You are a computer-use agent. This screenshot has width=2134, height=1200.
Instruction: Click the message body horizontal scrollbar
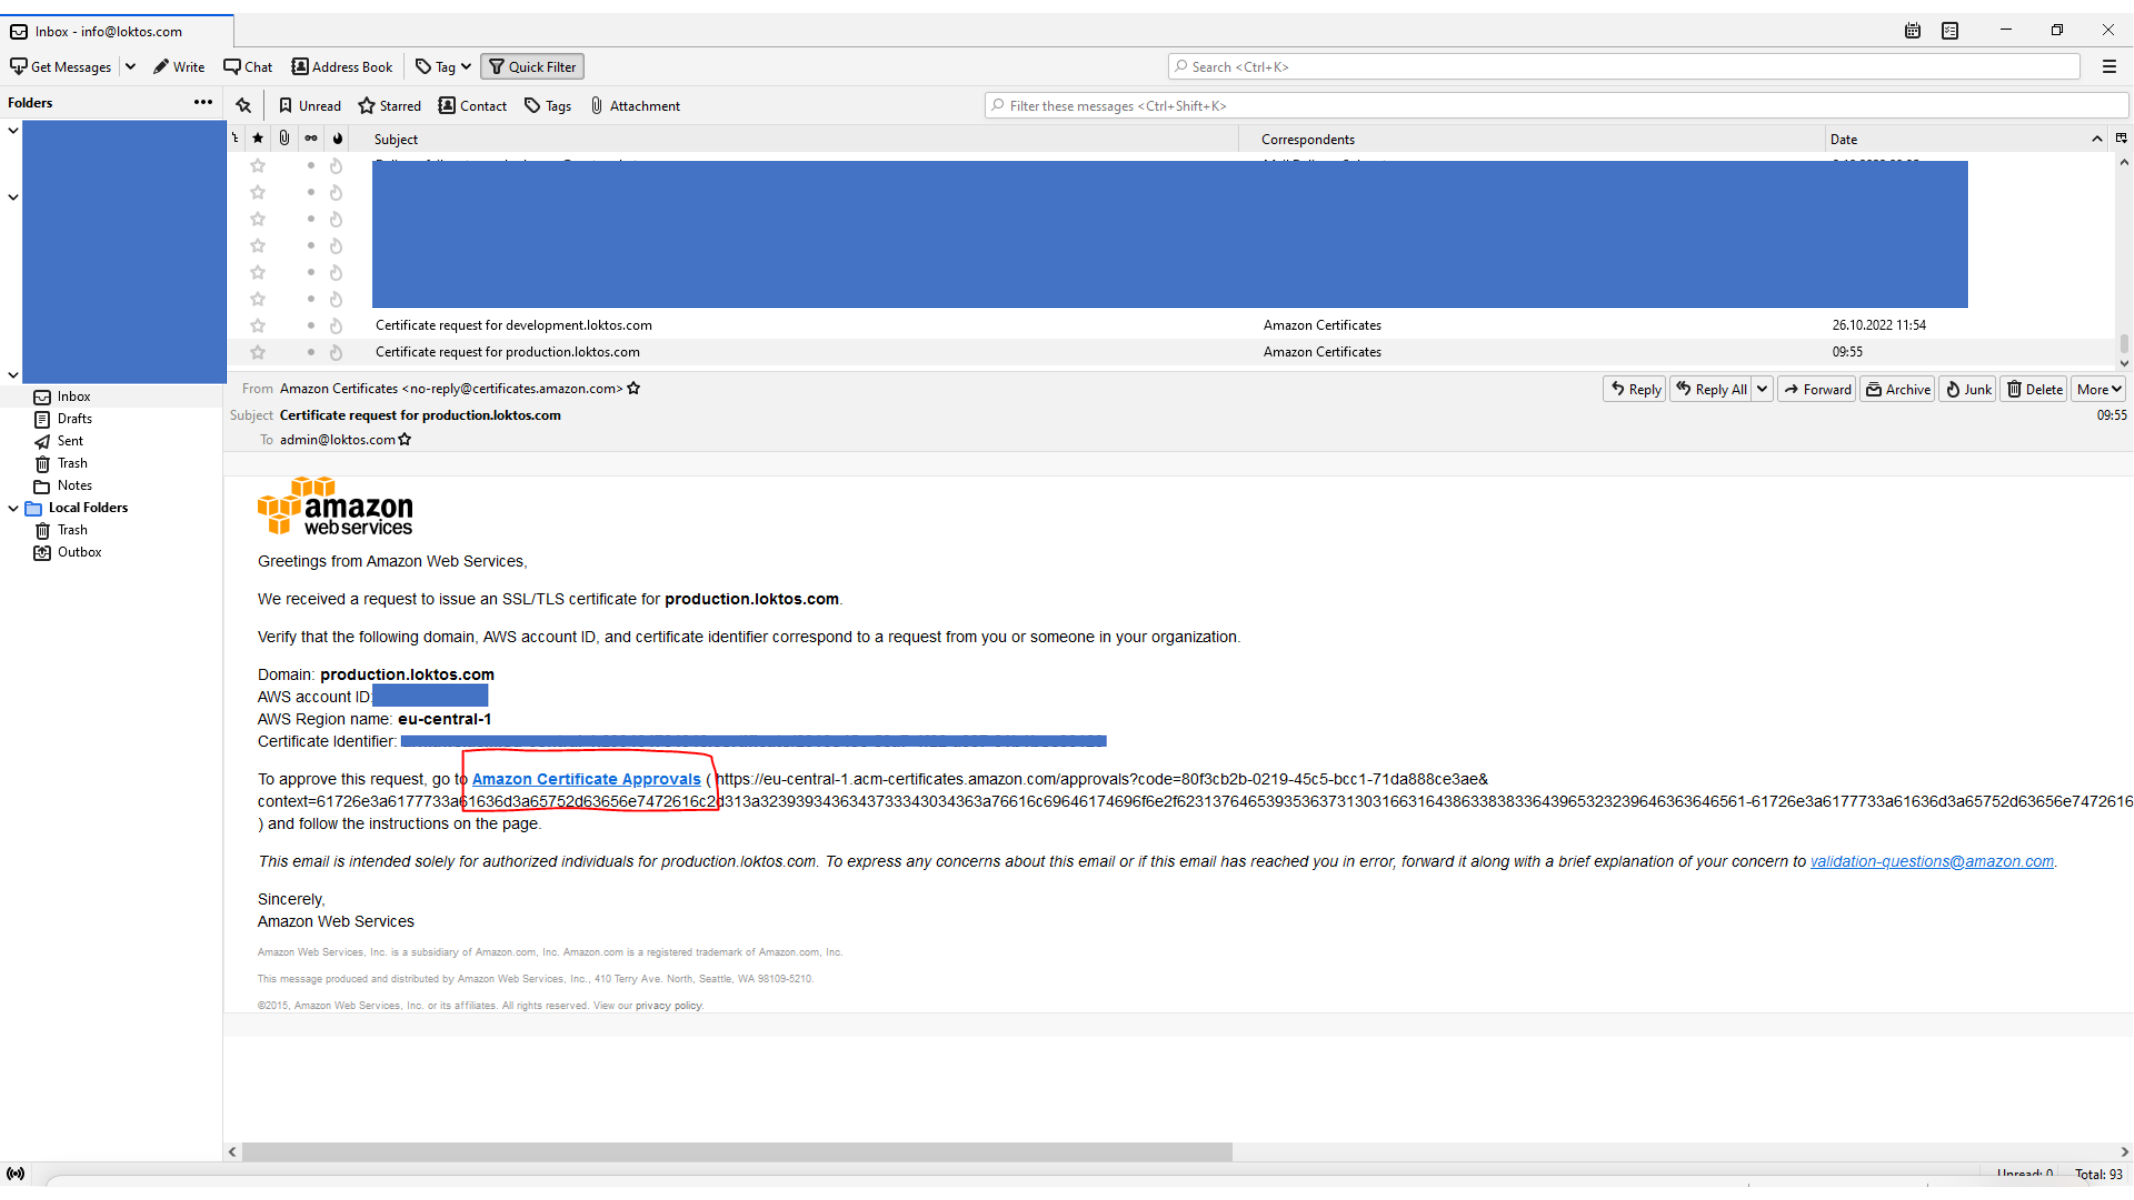click(737, 1152)
